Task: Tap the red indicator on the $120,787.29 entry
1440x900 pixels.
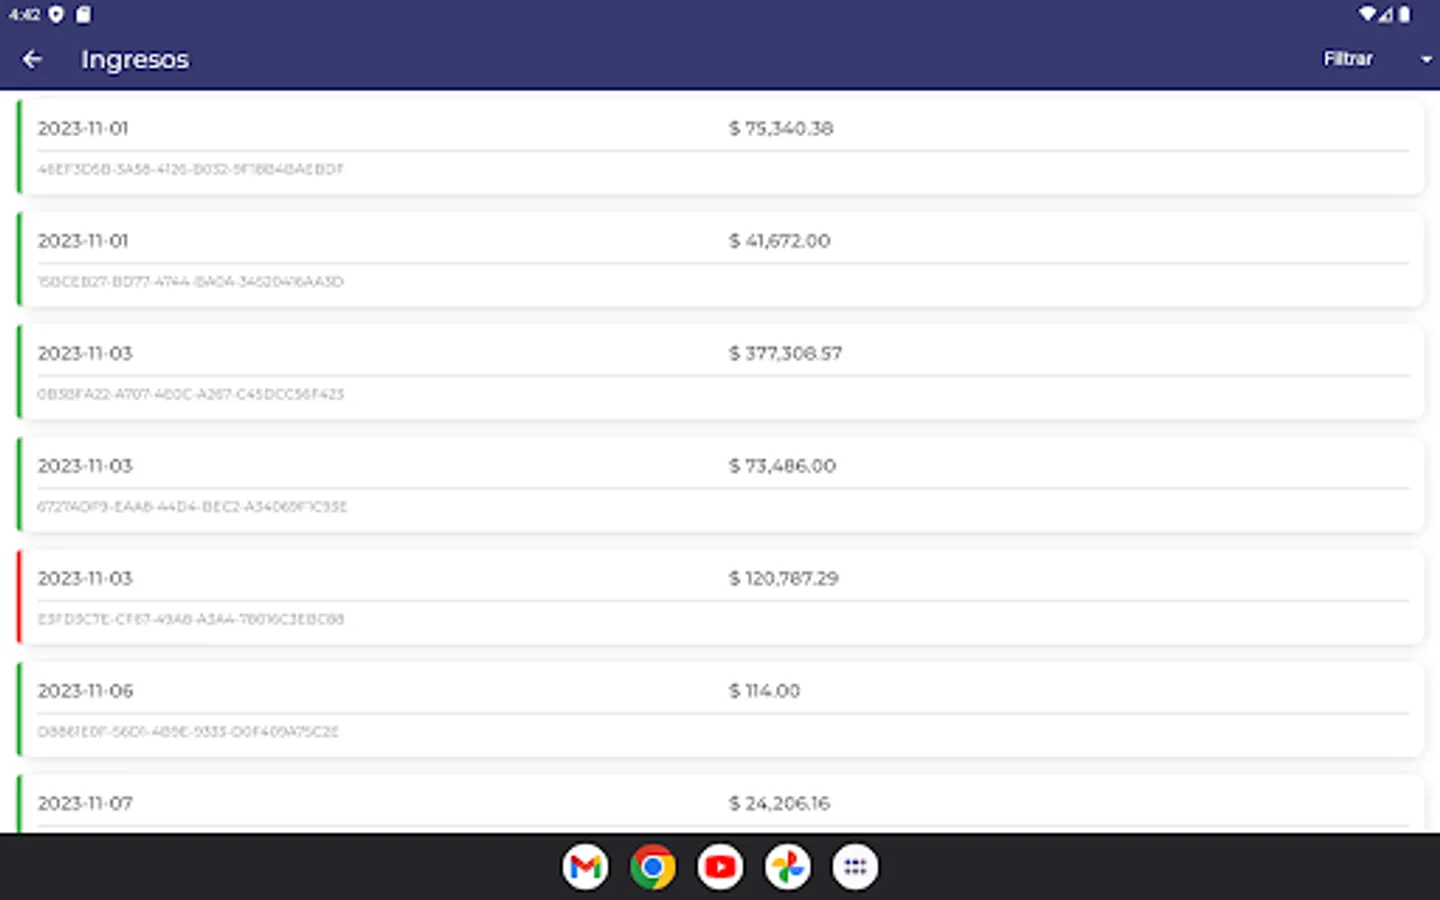Action: point(17,595)
